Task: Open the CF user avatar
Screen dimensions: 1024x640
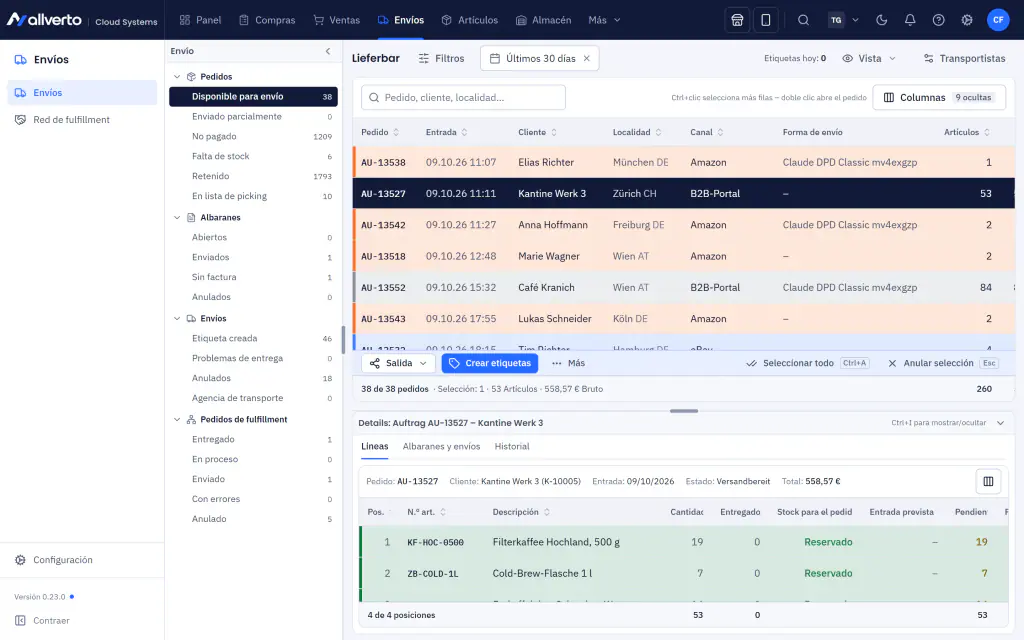Action: pos(998,20)
